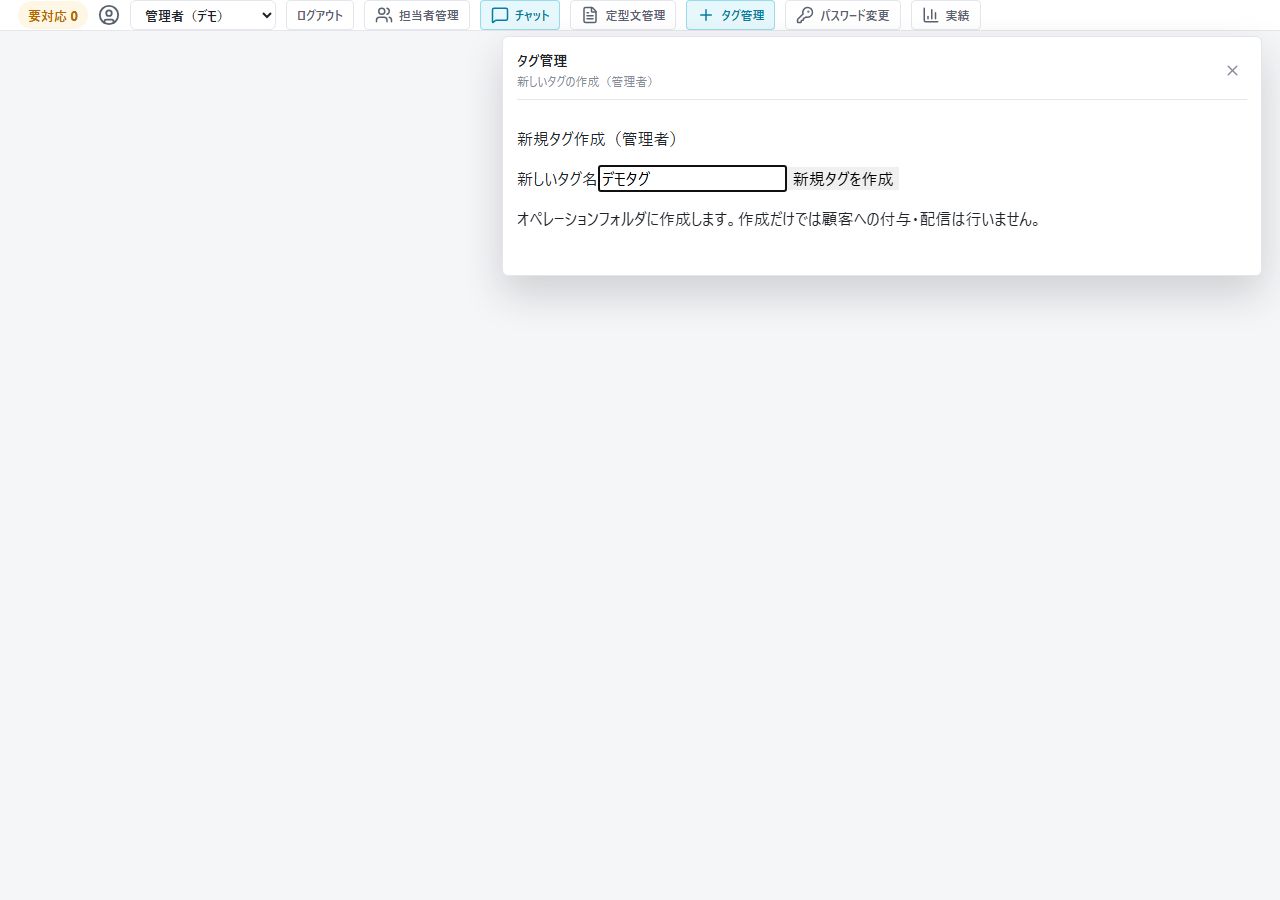Screen dimensions: 1280x900
Task: Open the 管理者（デモ） account dropdown
Action: tap(203, 15)
